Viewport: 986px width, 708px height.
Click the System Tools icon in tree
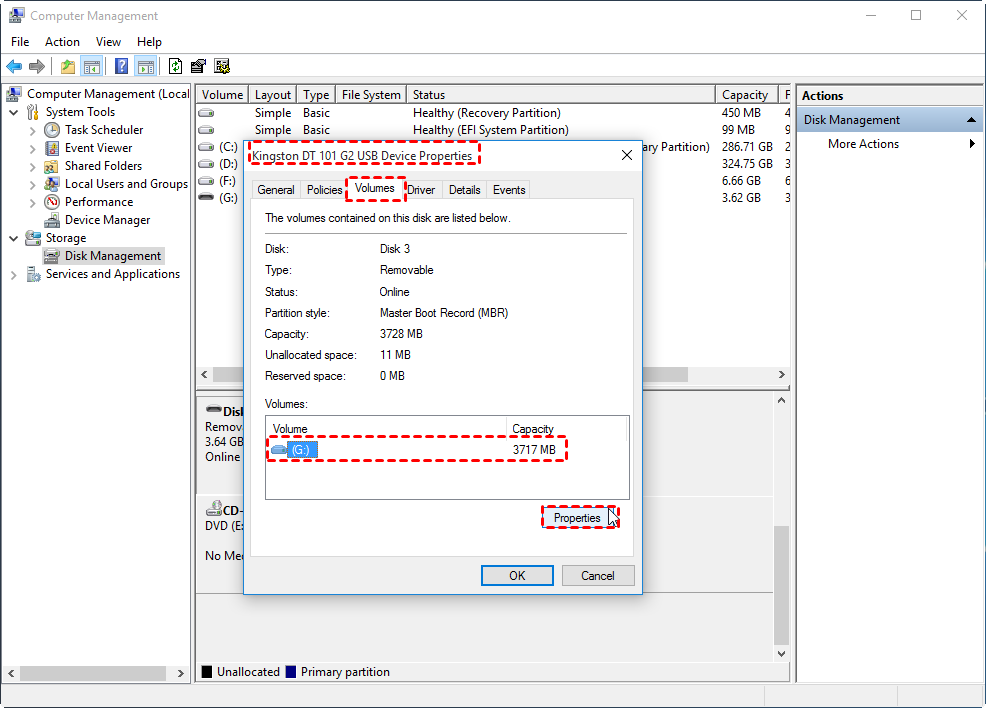[33, 112]
